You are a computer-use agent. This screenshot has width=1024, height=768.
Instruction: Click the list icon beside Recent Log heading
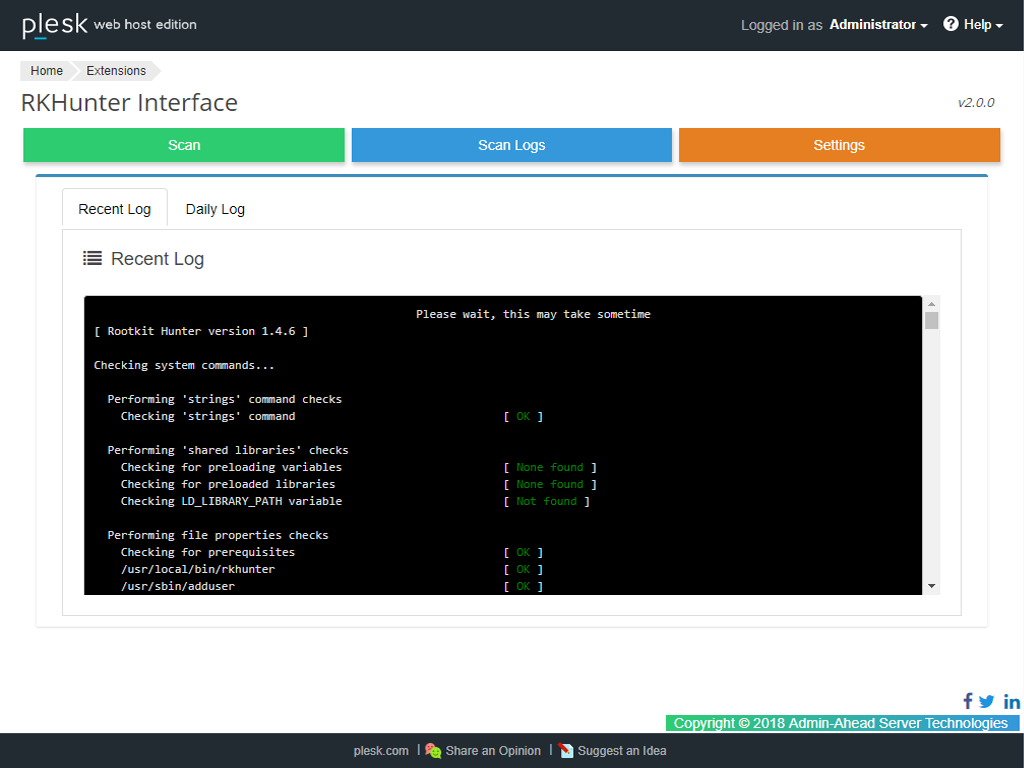point(92,259)
